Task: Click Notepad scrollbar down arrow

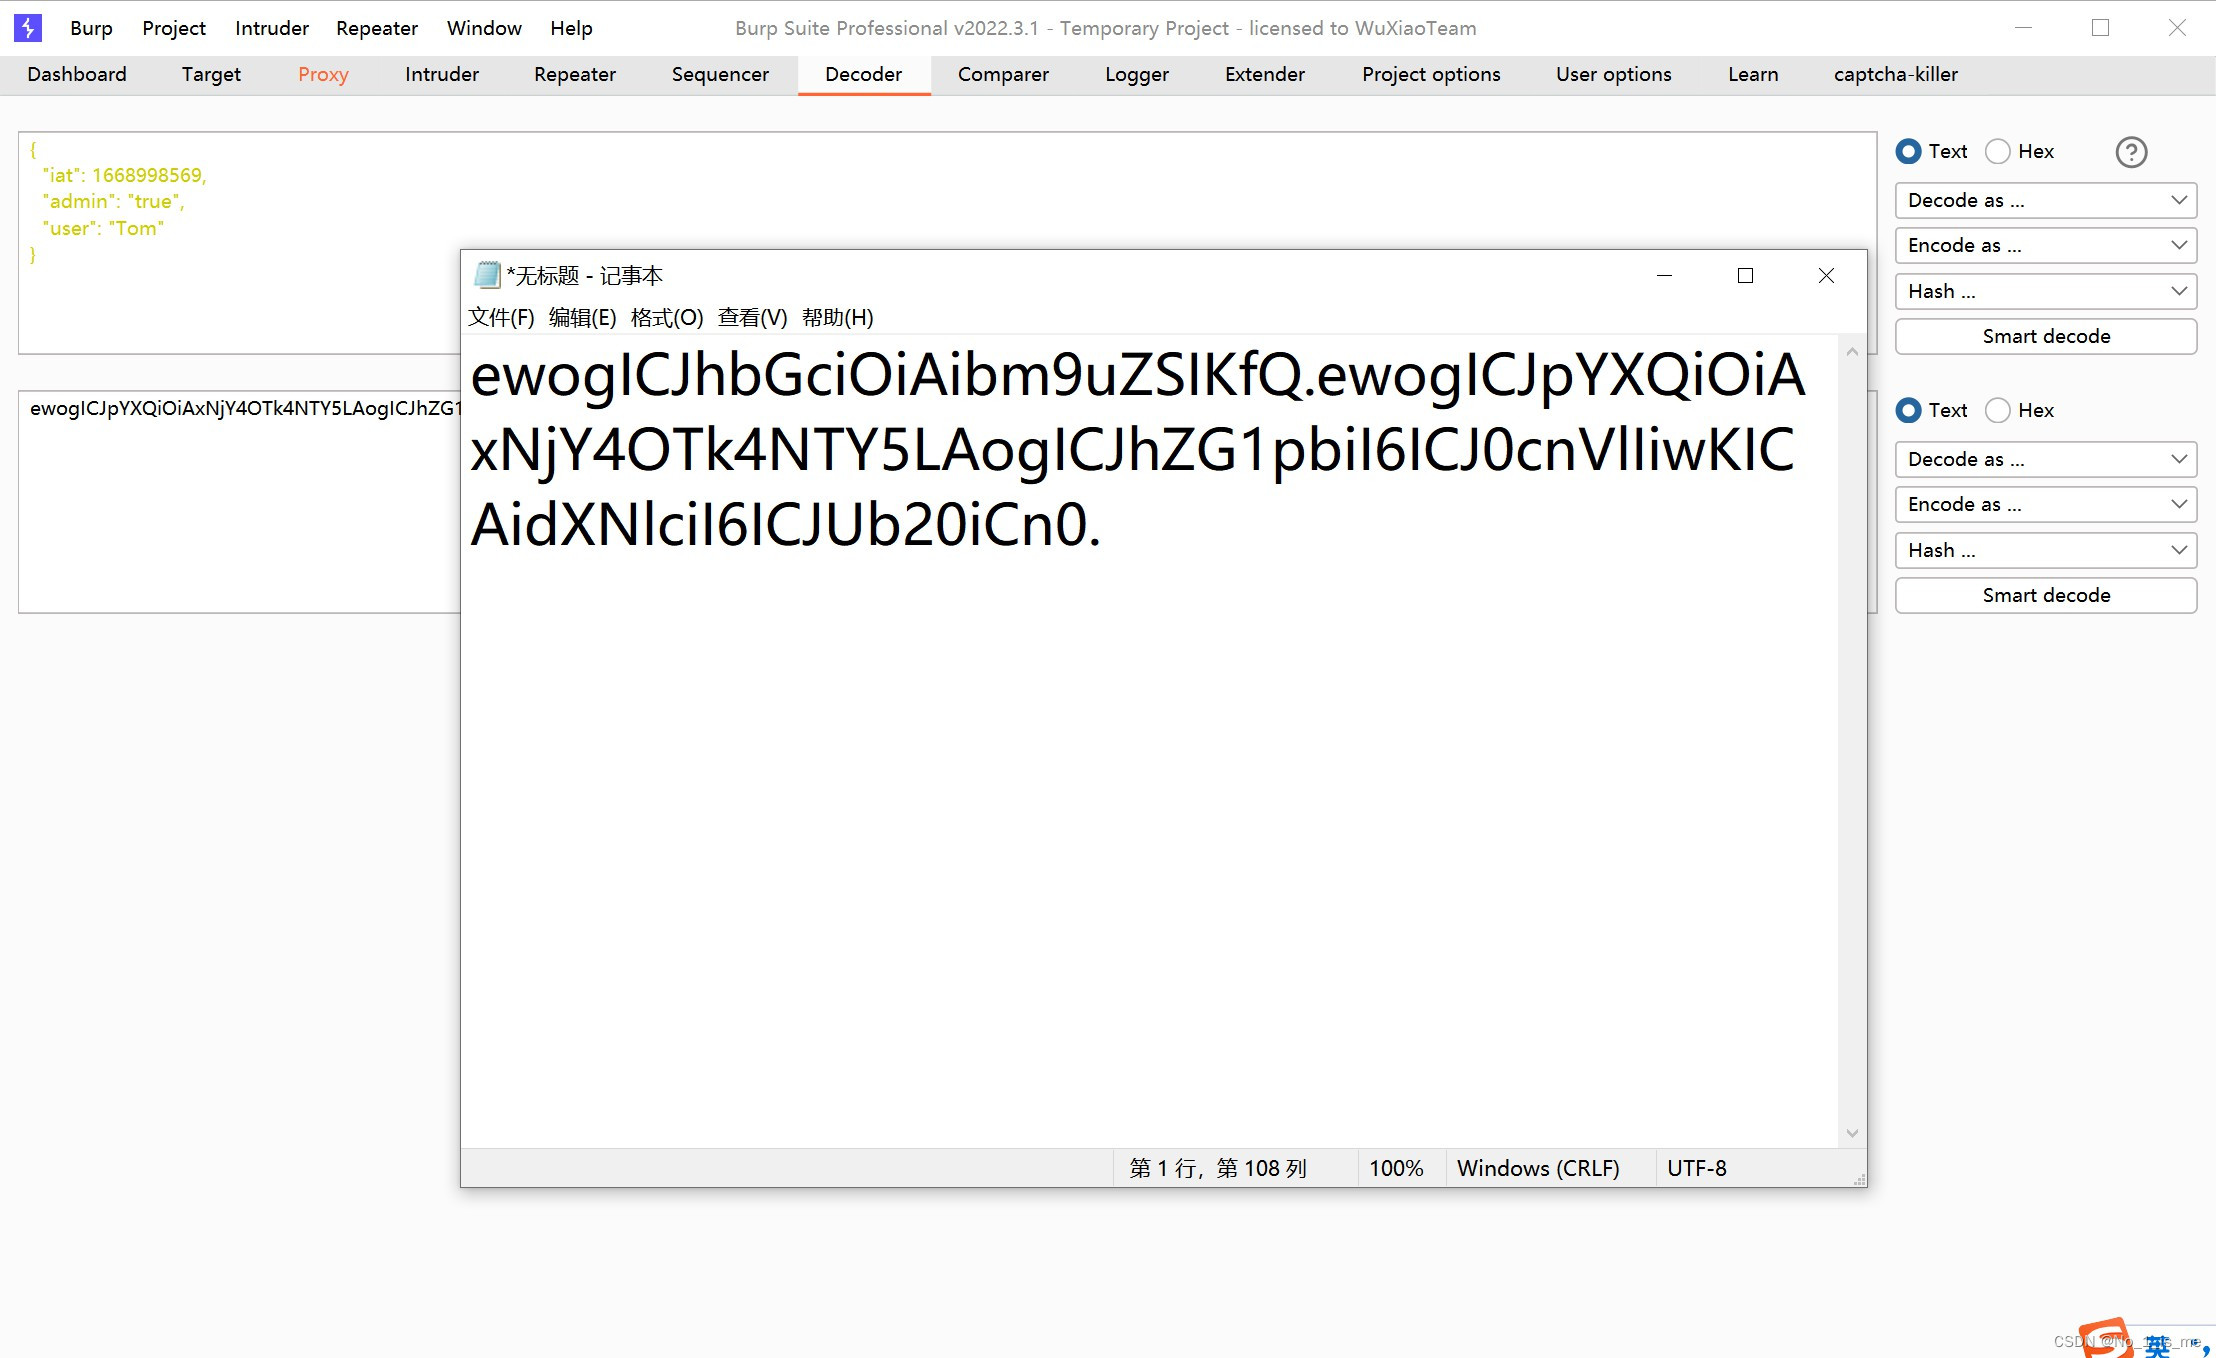Action: tap(1852, 1133)
